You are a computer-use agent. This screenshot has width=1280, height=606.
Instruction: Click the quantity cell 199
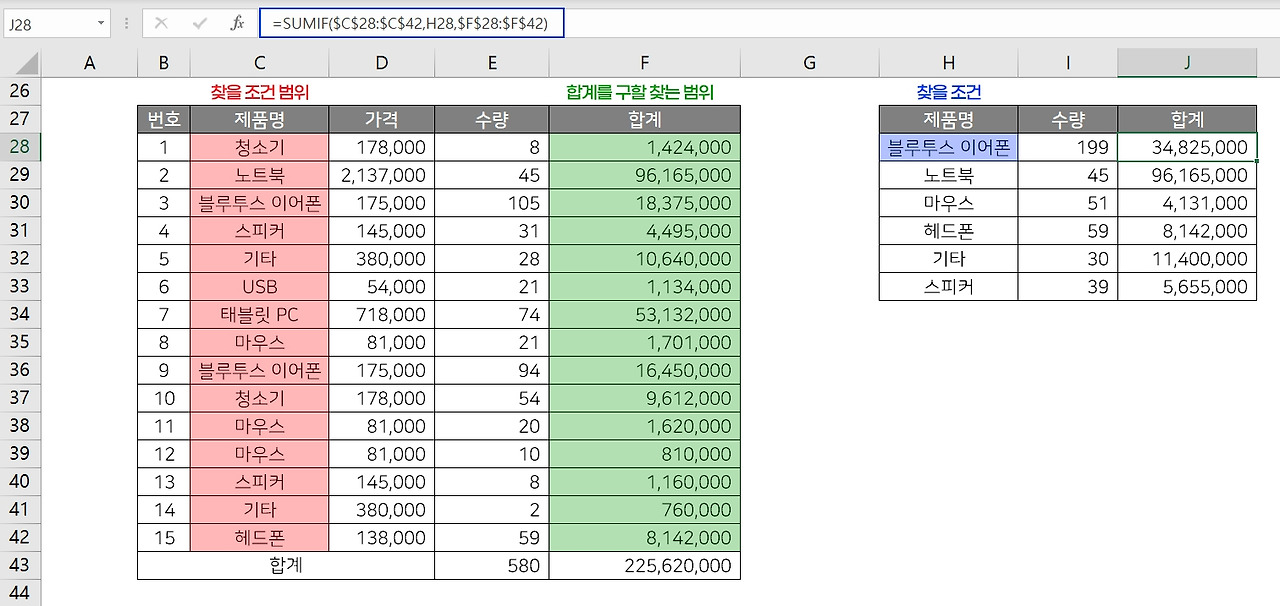[1068, 148]
